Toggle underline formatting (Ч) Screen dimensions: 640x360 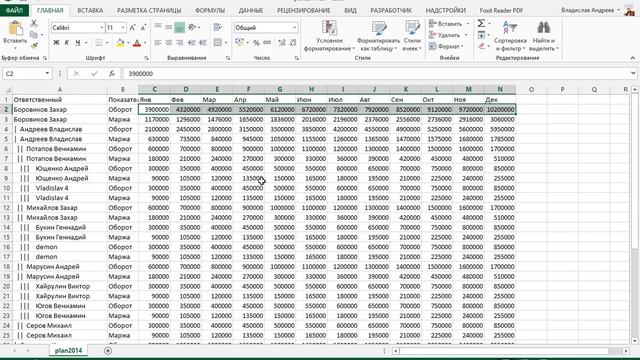(78, 42)
